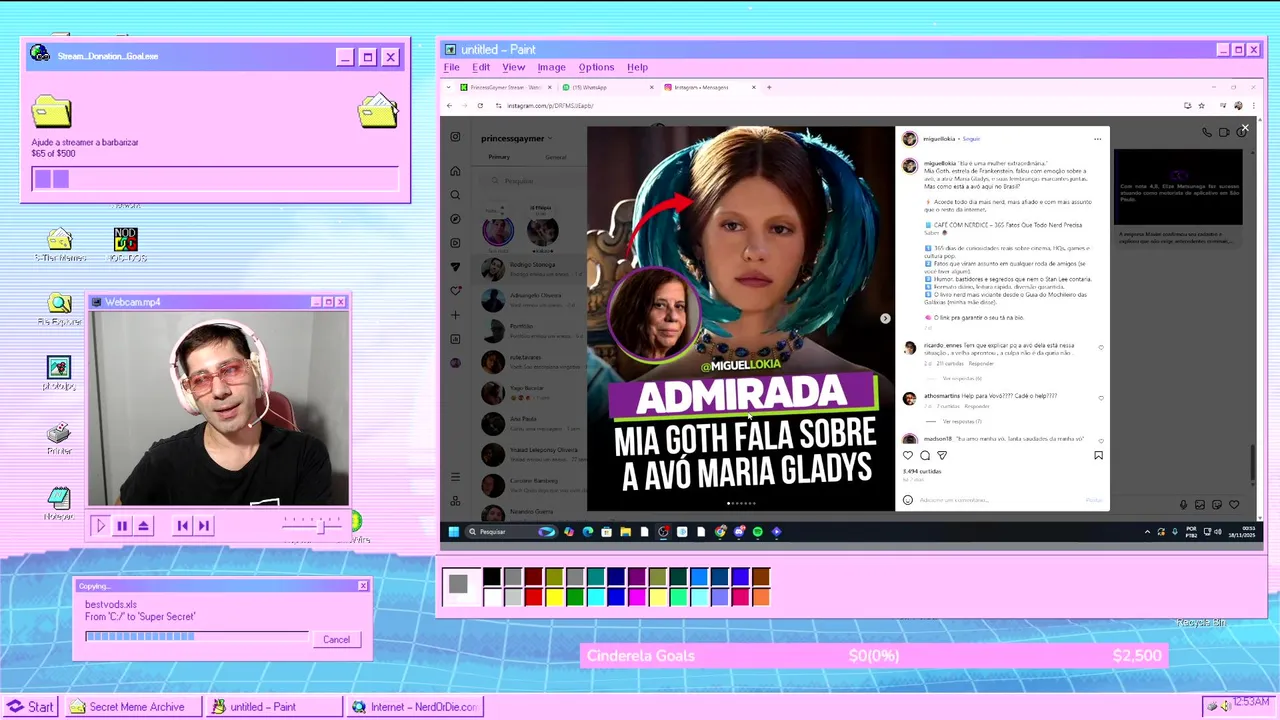Open the Image menu in Paint
1280x720 pixels.
click(552, 67)
